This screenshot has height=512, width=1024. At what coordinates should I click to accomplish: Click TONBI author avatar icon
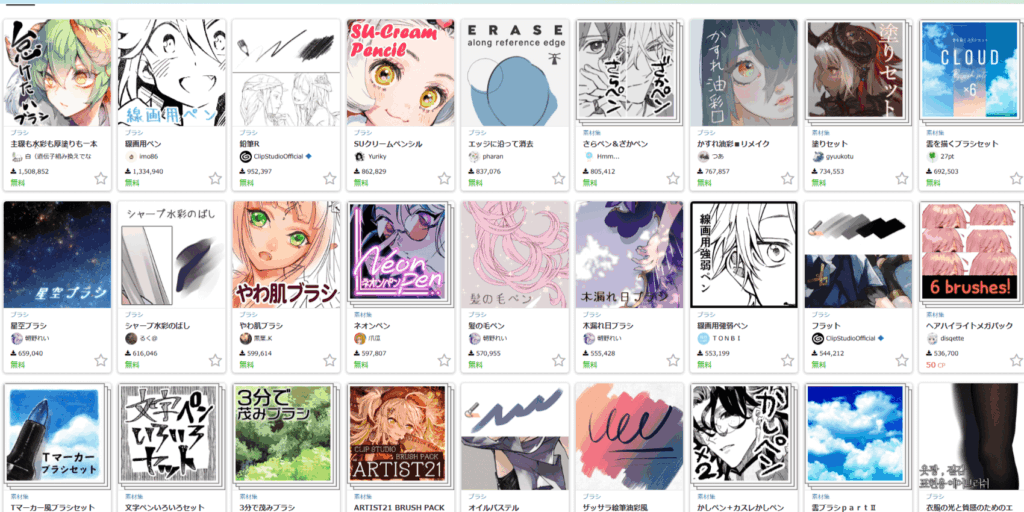pos(703,338)
